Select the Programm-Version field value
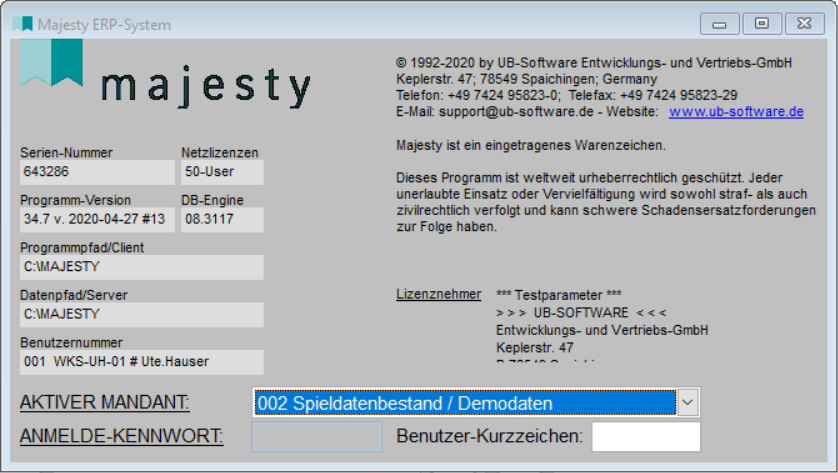The width and height of the screenshot is (838, 473). pos(97,219)
